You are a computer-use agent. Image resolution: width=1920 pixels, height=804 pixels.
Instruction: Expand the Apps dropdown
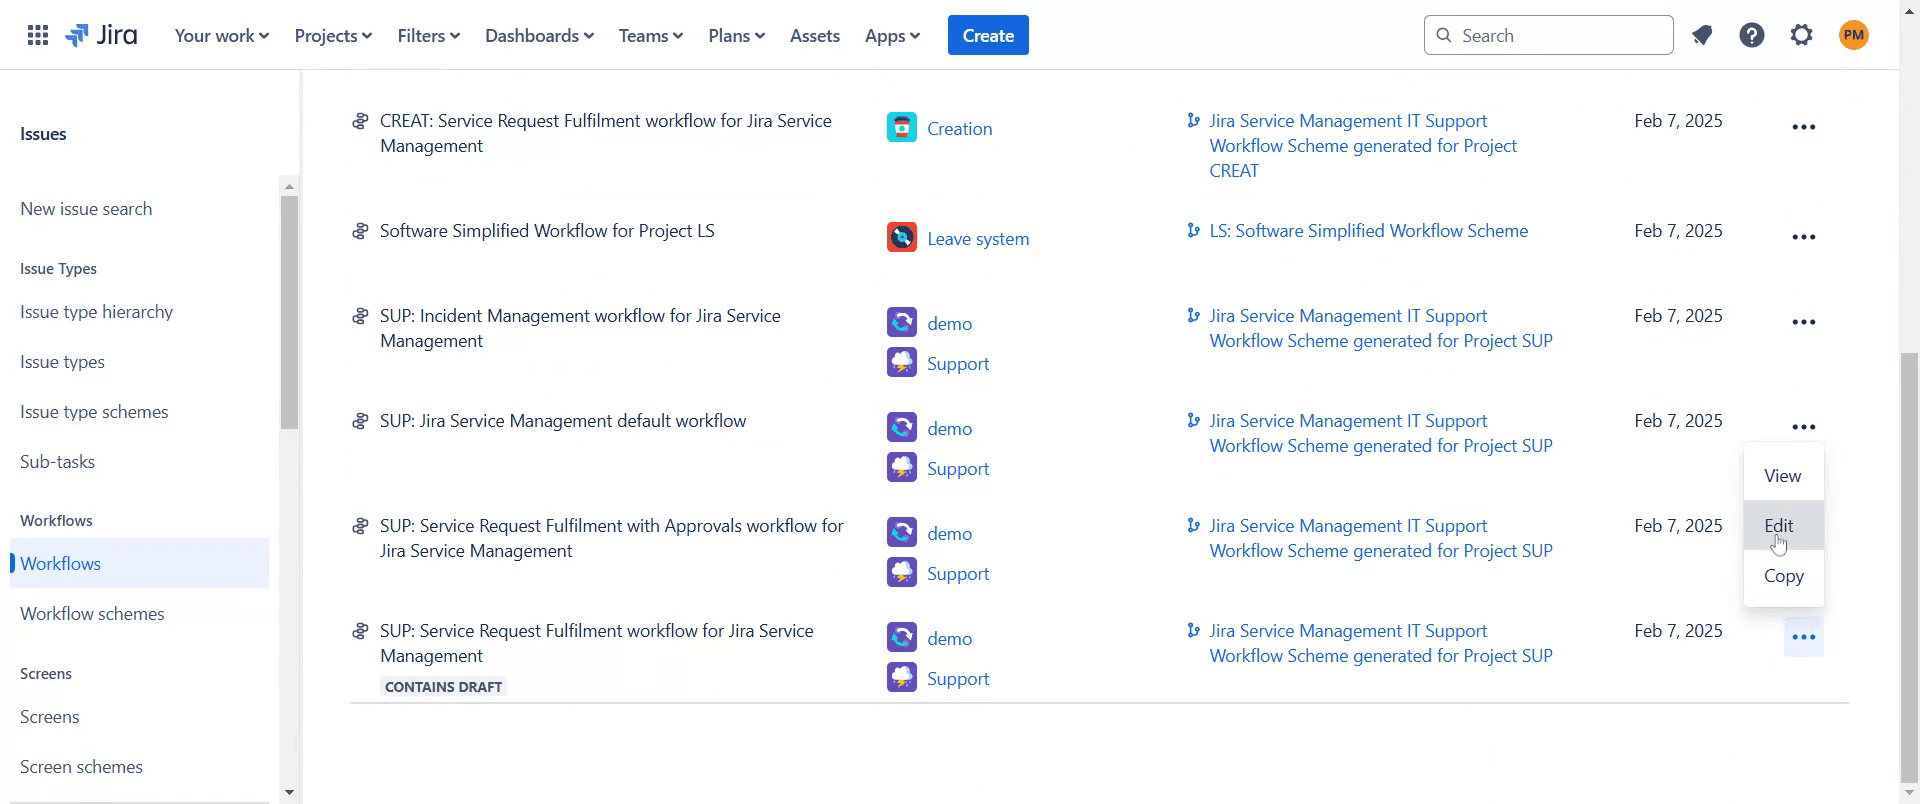tap(892, 36)
